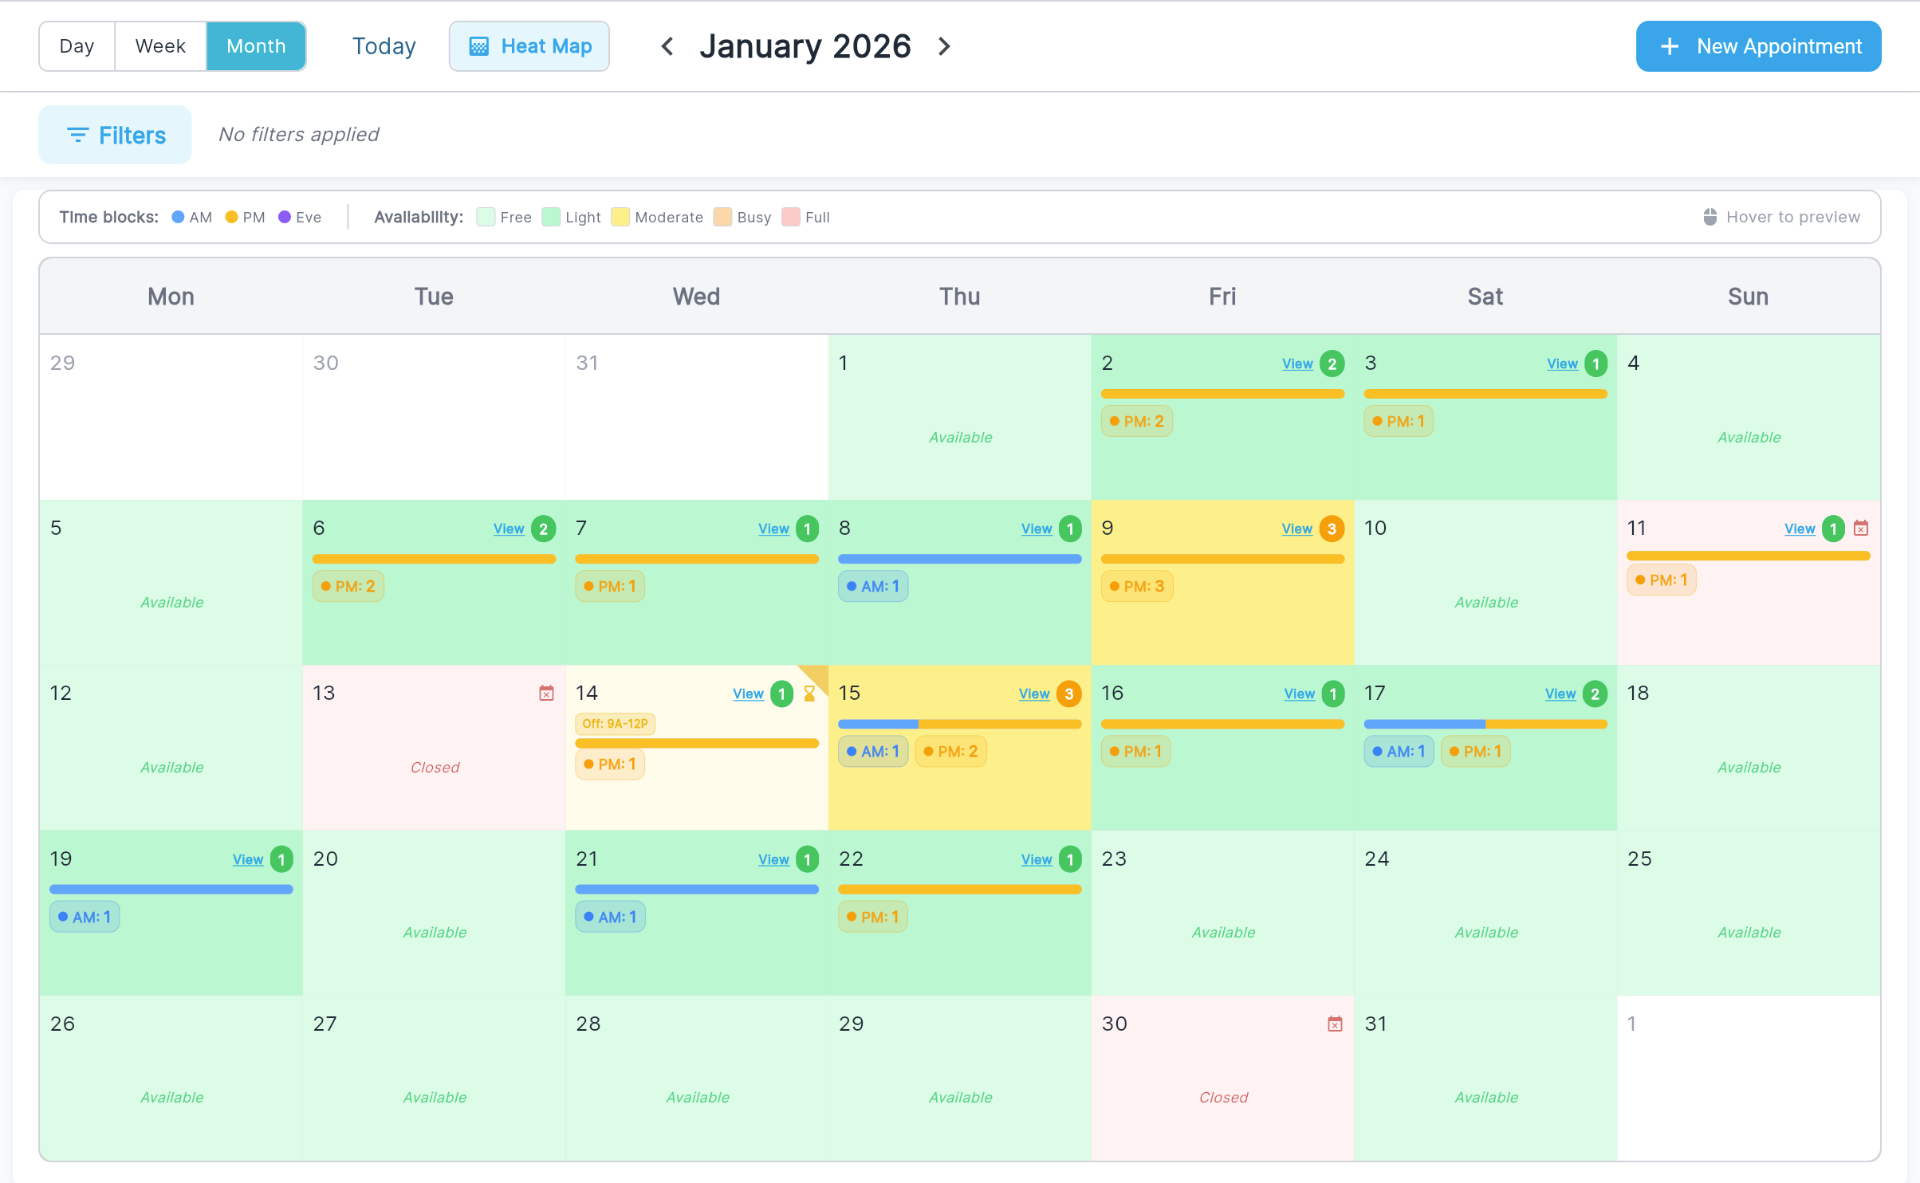Click the count badge 2 on January 2
1920x1183 pixels.
click(1332, 364)
